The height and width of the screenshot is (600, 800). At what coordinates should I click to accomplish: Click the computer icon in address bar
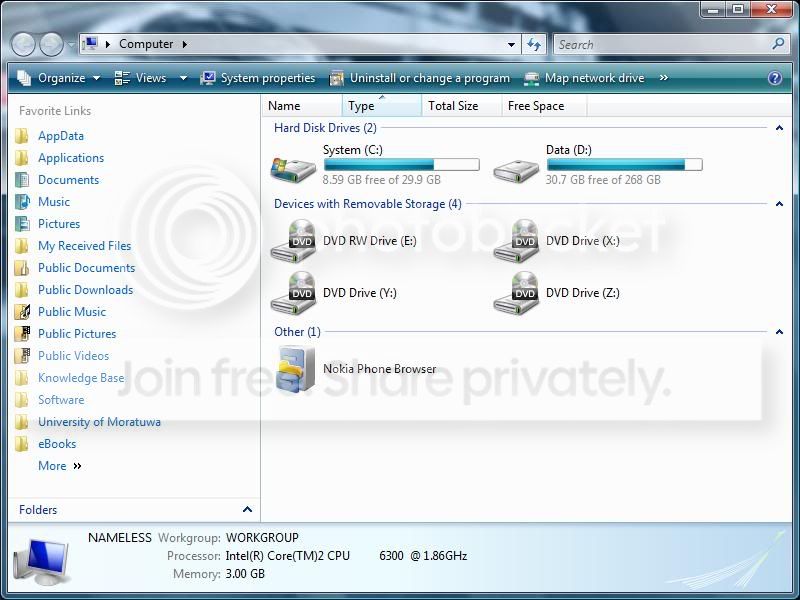click(90, 44)
